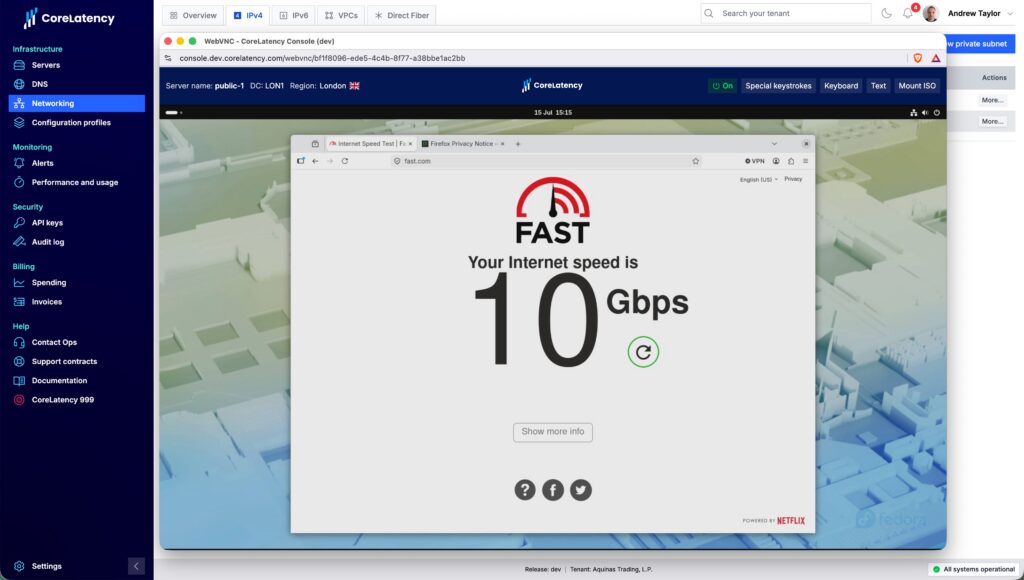This screenshot has width=1024, height=580.
Task: Open Support contracts
Action: pyautogui.click(x=64, y=362)
